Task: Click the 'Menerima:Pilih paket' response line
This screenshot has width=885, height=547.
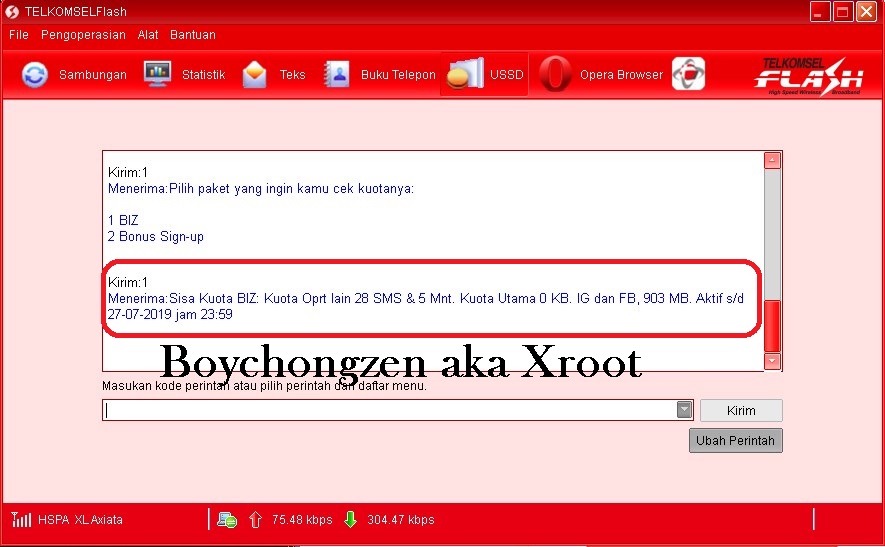Action: pos(261,189)
